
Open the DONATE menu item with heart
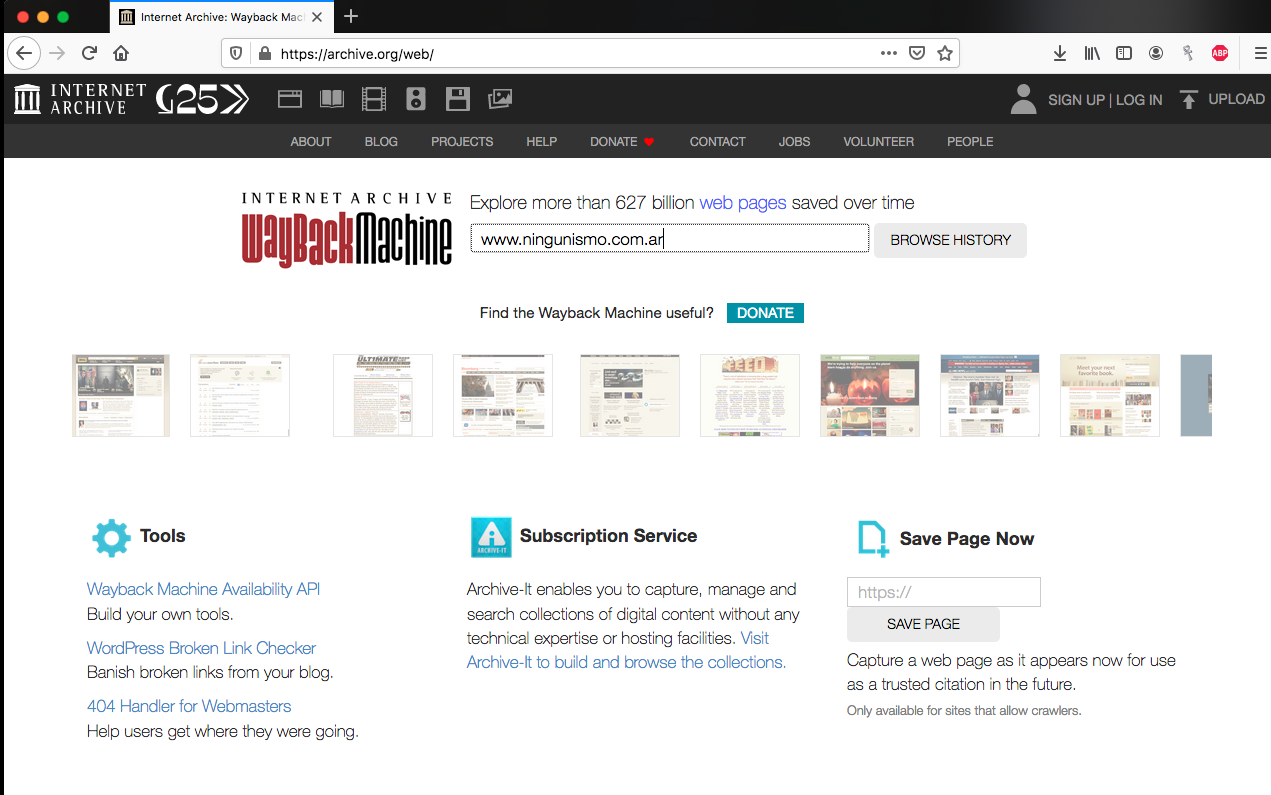pos(622,142)
